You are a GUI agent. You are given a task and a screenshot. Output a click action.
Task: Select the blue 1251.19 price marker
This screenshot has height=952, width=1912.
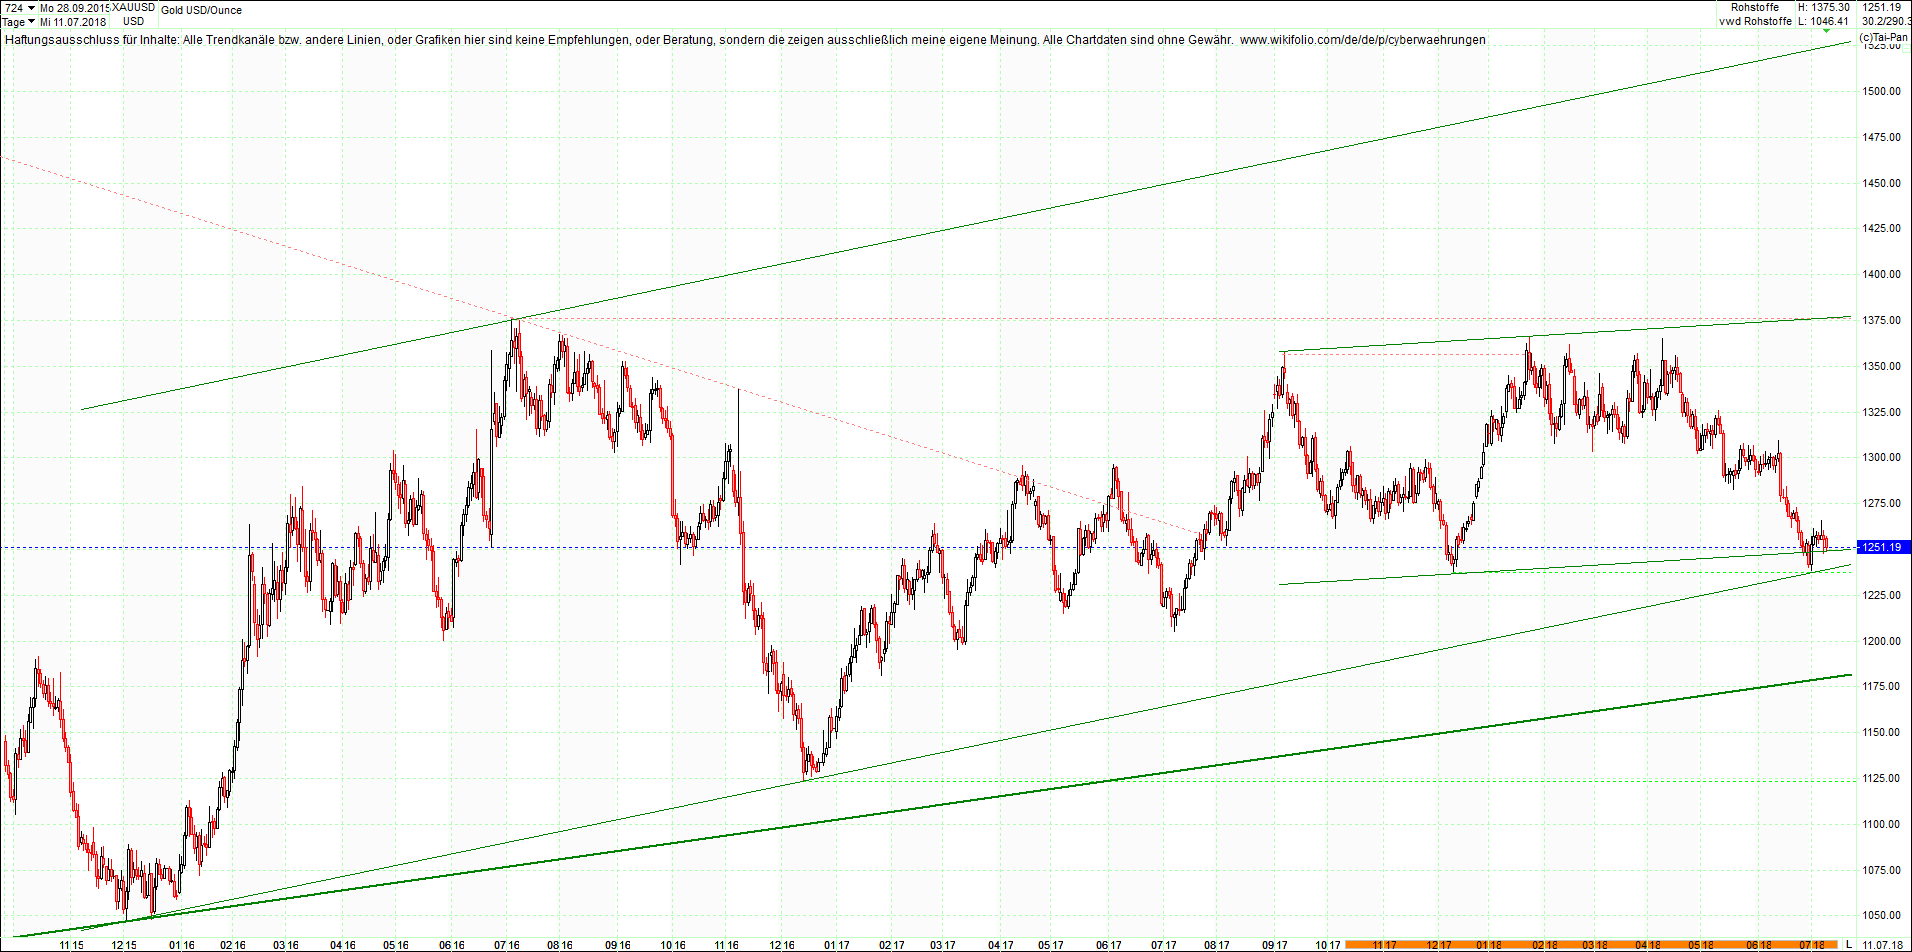[x=1881, y=548]
